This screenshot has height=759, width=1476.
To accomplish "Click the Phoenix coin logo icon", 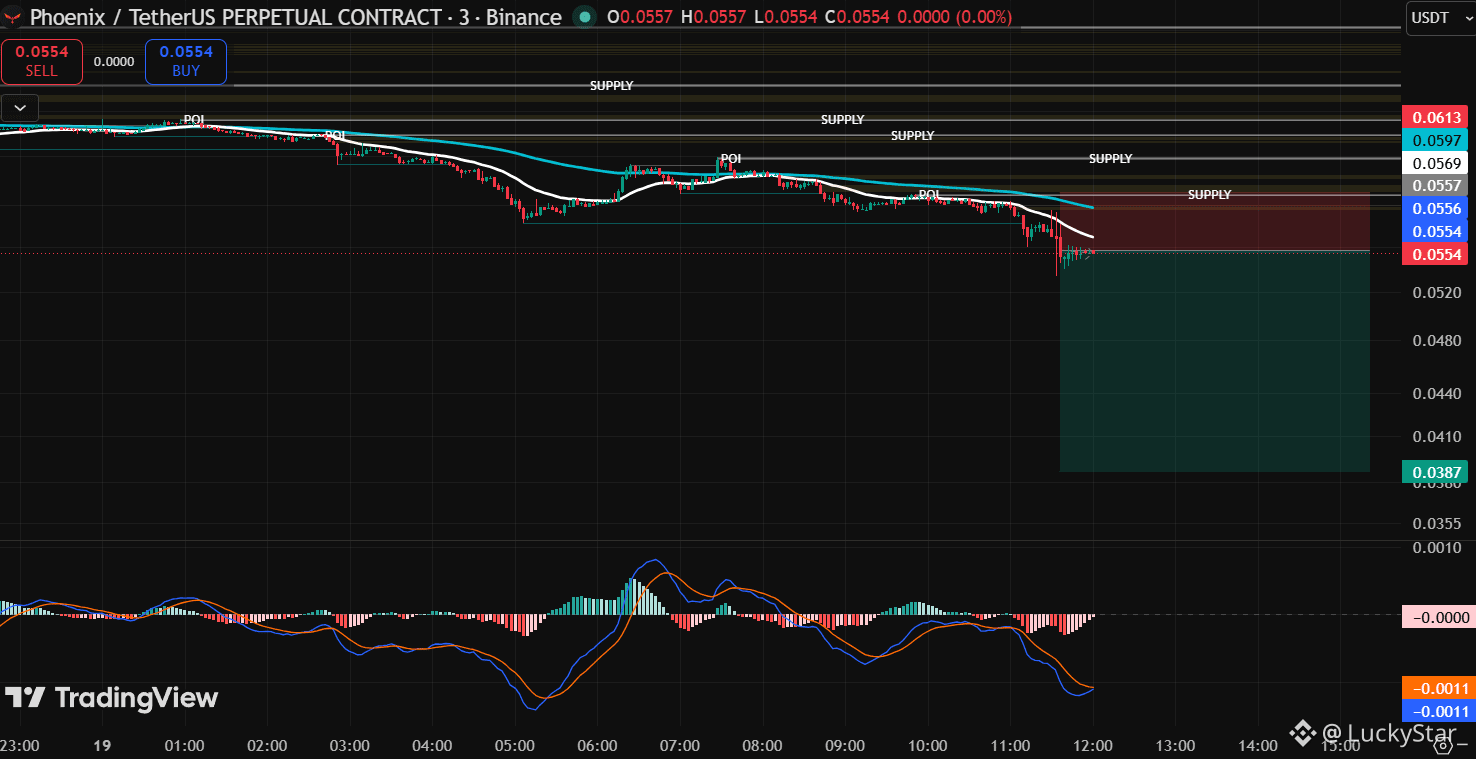I will 11,17.
